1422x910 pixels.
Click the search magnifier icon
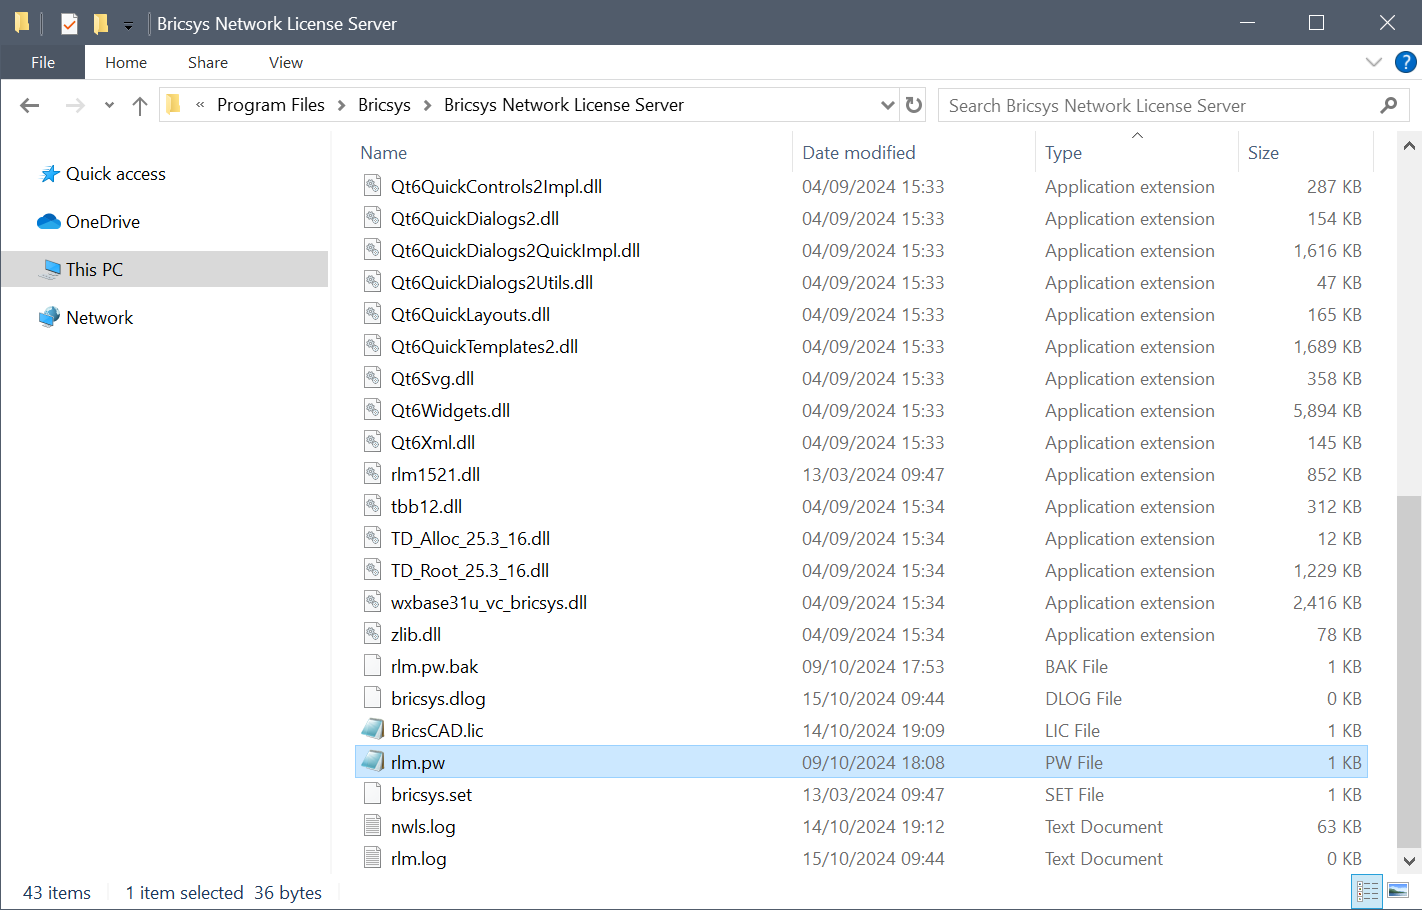pyautogui.click(x=1388, y=105)
